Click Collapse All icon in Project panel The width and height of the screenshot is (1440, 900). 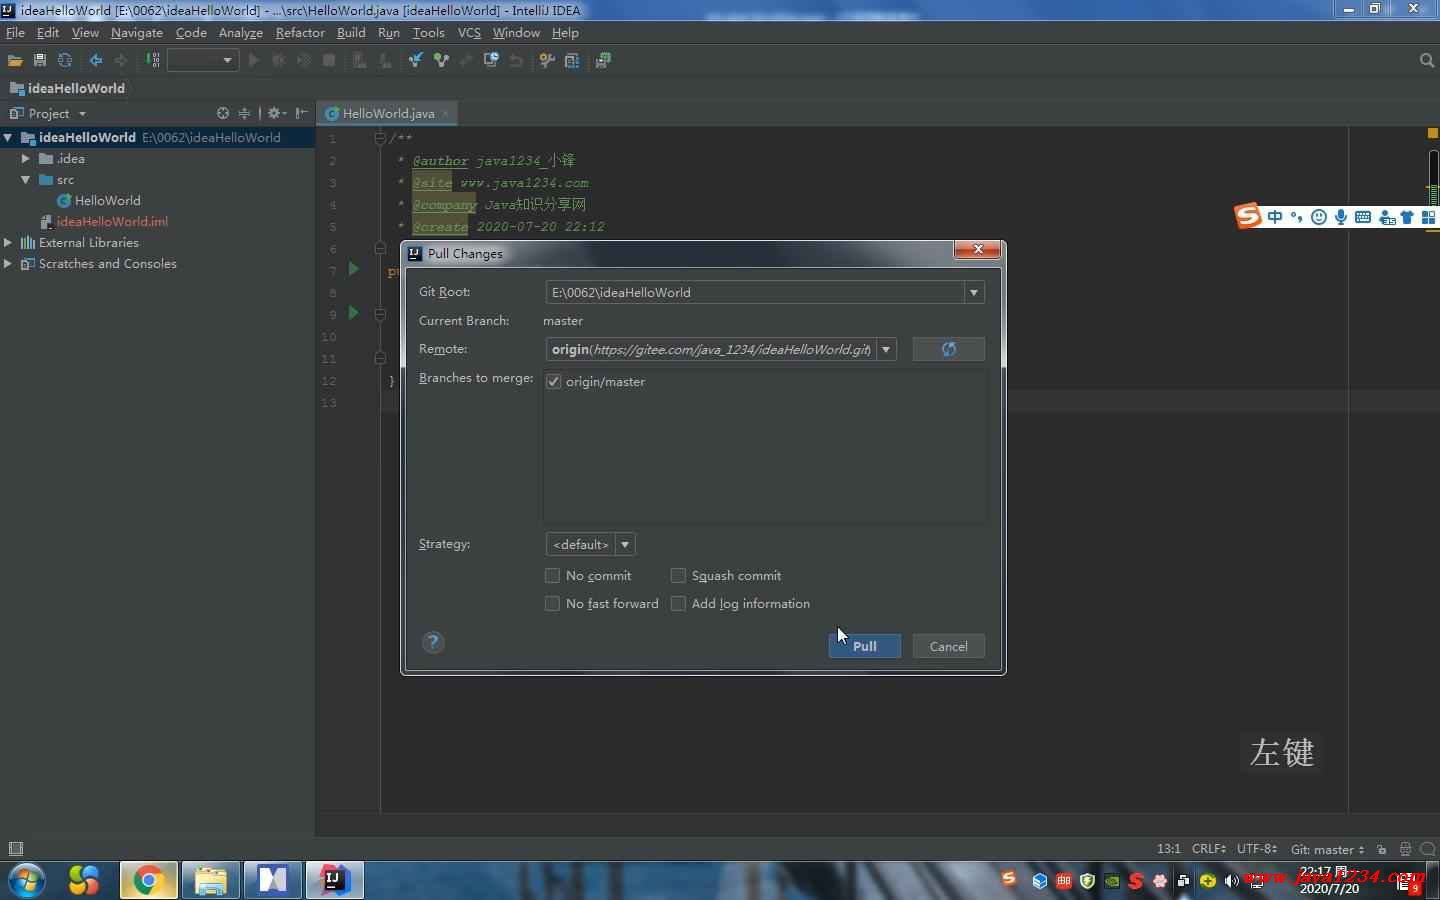click(x=244, y=113)
